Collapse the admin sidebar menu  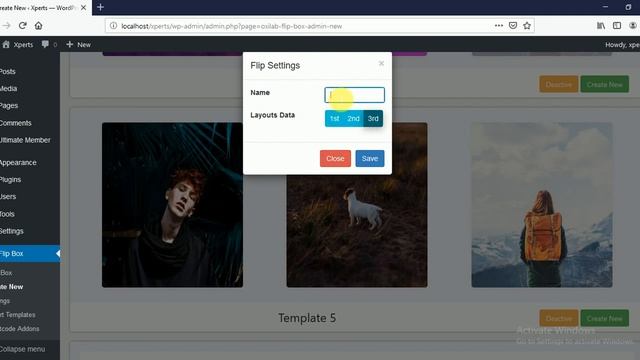22,349
